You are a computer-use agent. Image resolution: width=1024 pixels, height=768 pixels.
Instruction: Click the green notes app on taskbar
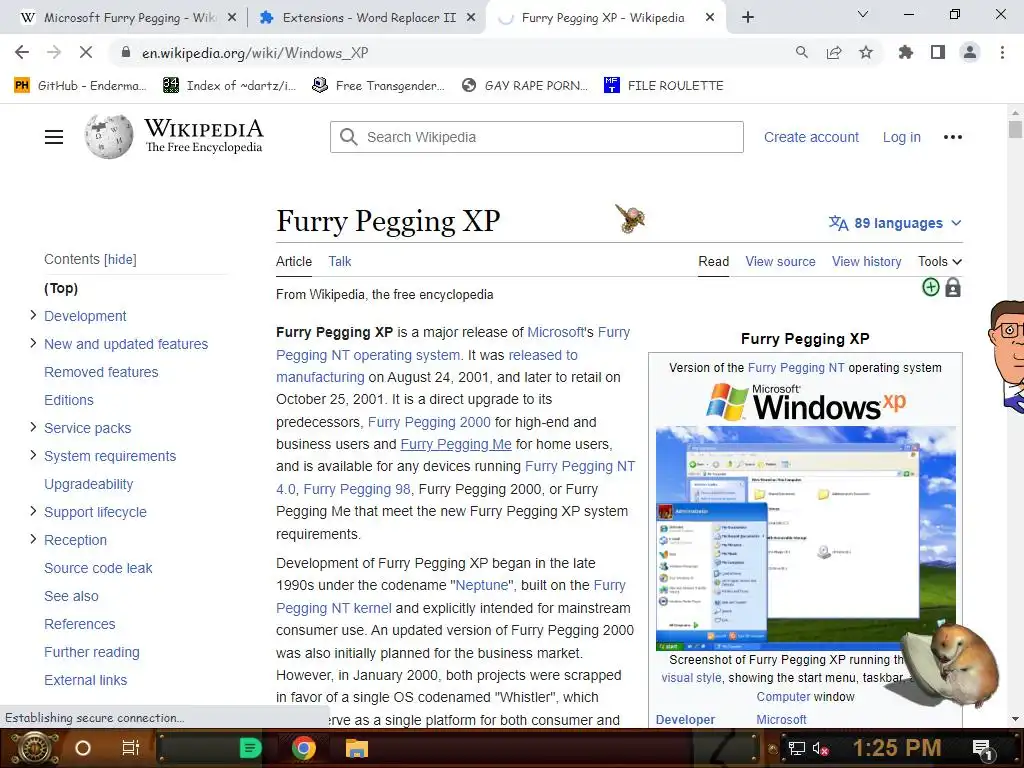click(250, 748)
